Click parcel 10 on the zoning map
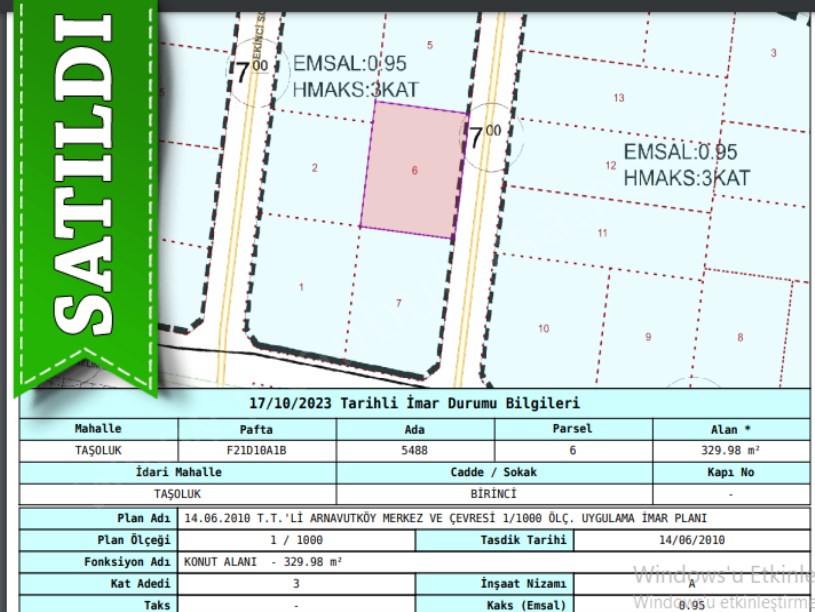Screen dimensions: 815x612 click(543, 328)
